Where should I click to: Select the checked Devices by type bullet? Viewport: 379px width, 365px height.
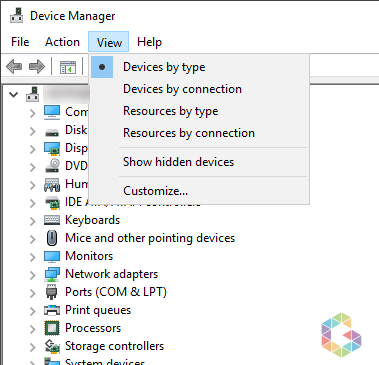102,67
